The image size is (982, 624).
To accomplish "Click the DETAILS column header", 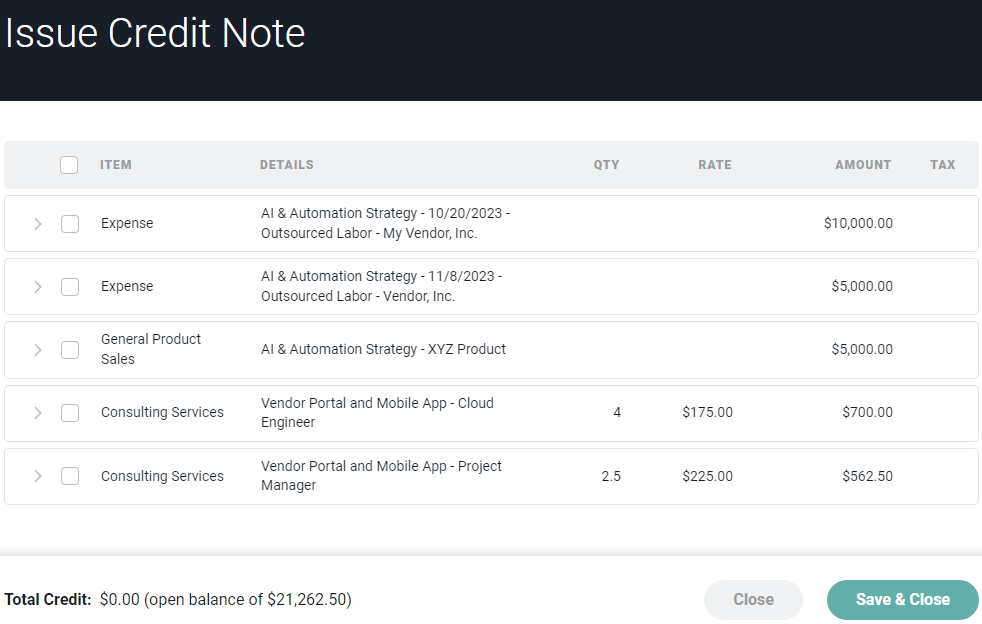I will [287, 165].
